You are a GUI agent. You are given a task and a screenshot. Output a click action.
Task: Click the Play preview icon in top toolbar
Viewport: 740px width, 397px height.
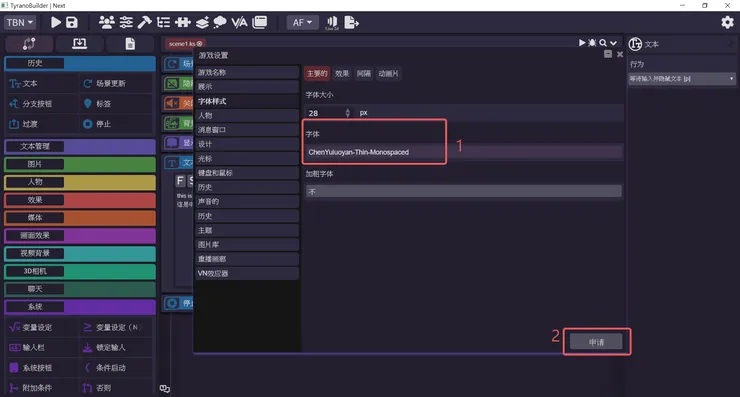pyautogui.click(x=56, y=22)
